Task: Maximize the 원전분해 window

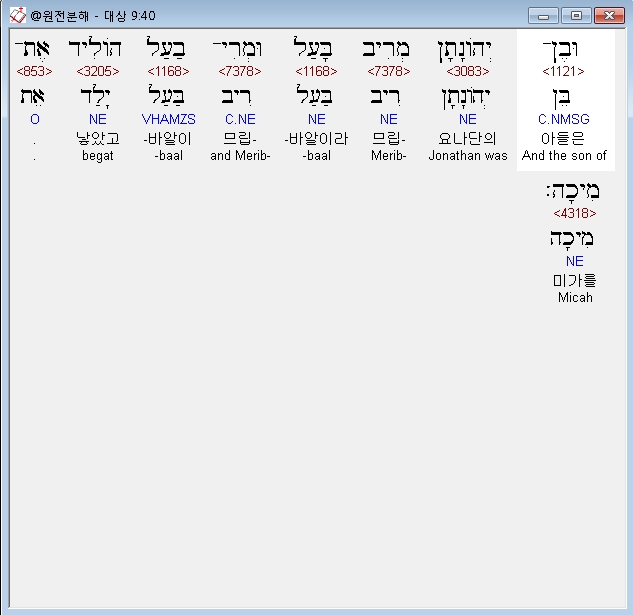Action: coord(576,16)
